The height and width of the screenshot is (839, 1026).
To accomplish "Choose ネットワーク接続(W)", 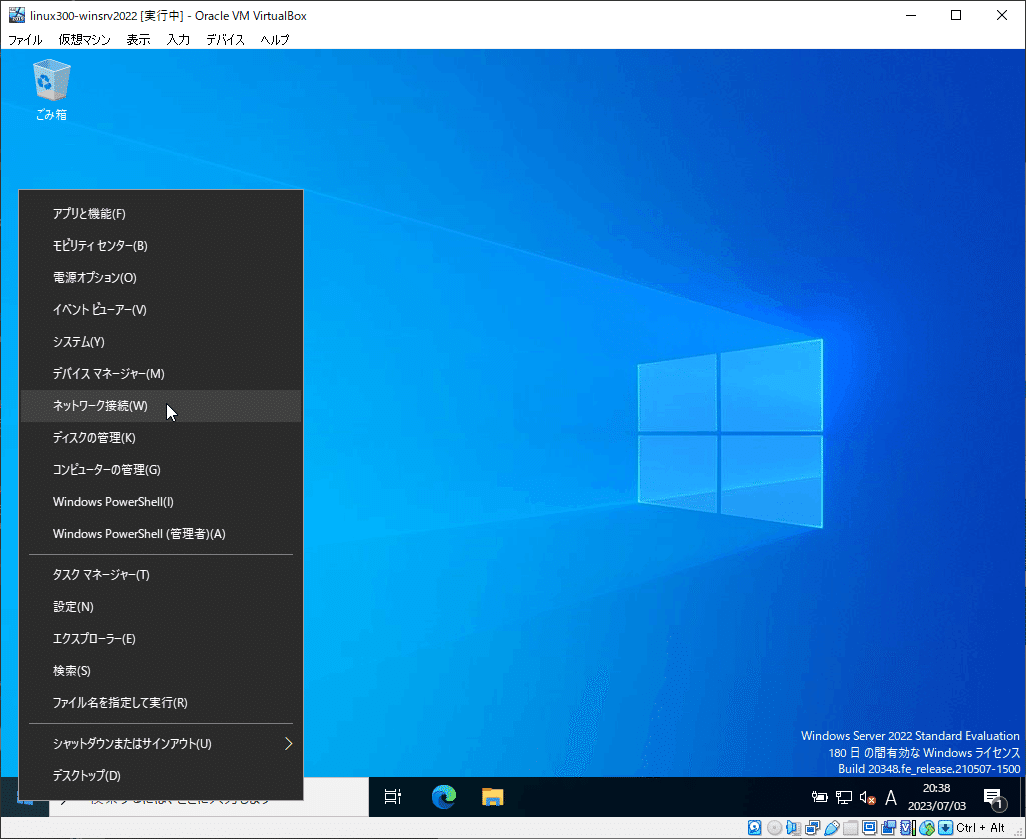I will tap(161, 406).
